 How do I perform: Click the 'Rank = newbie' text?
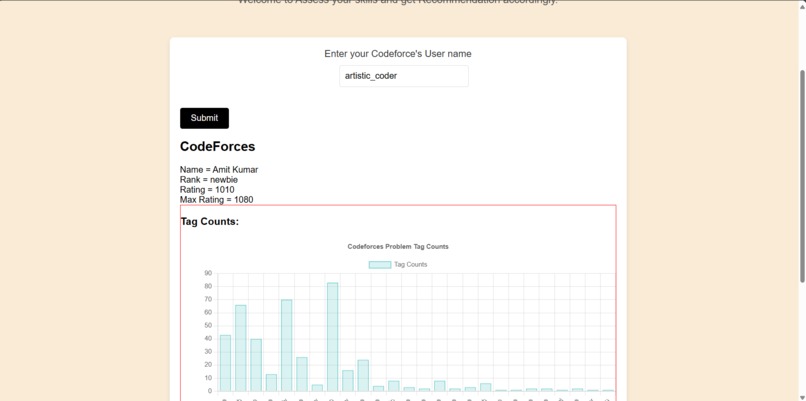click(x=209, y=180)
